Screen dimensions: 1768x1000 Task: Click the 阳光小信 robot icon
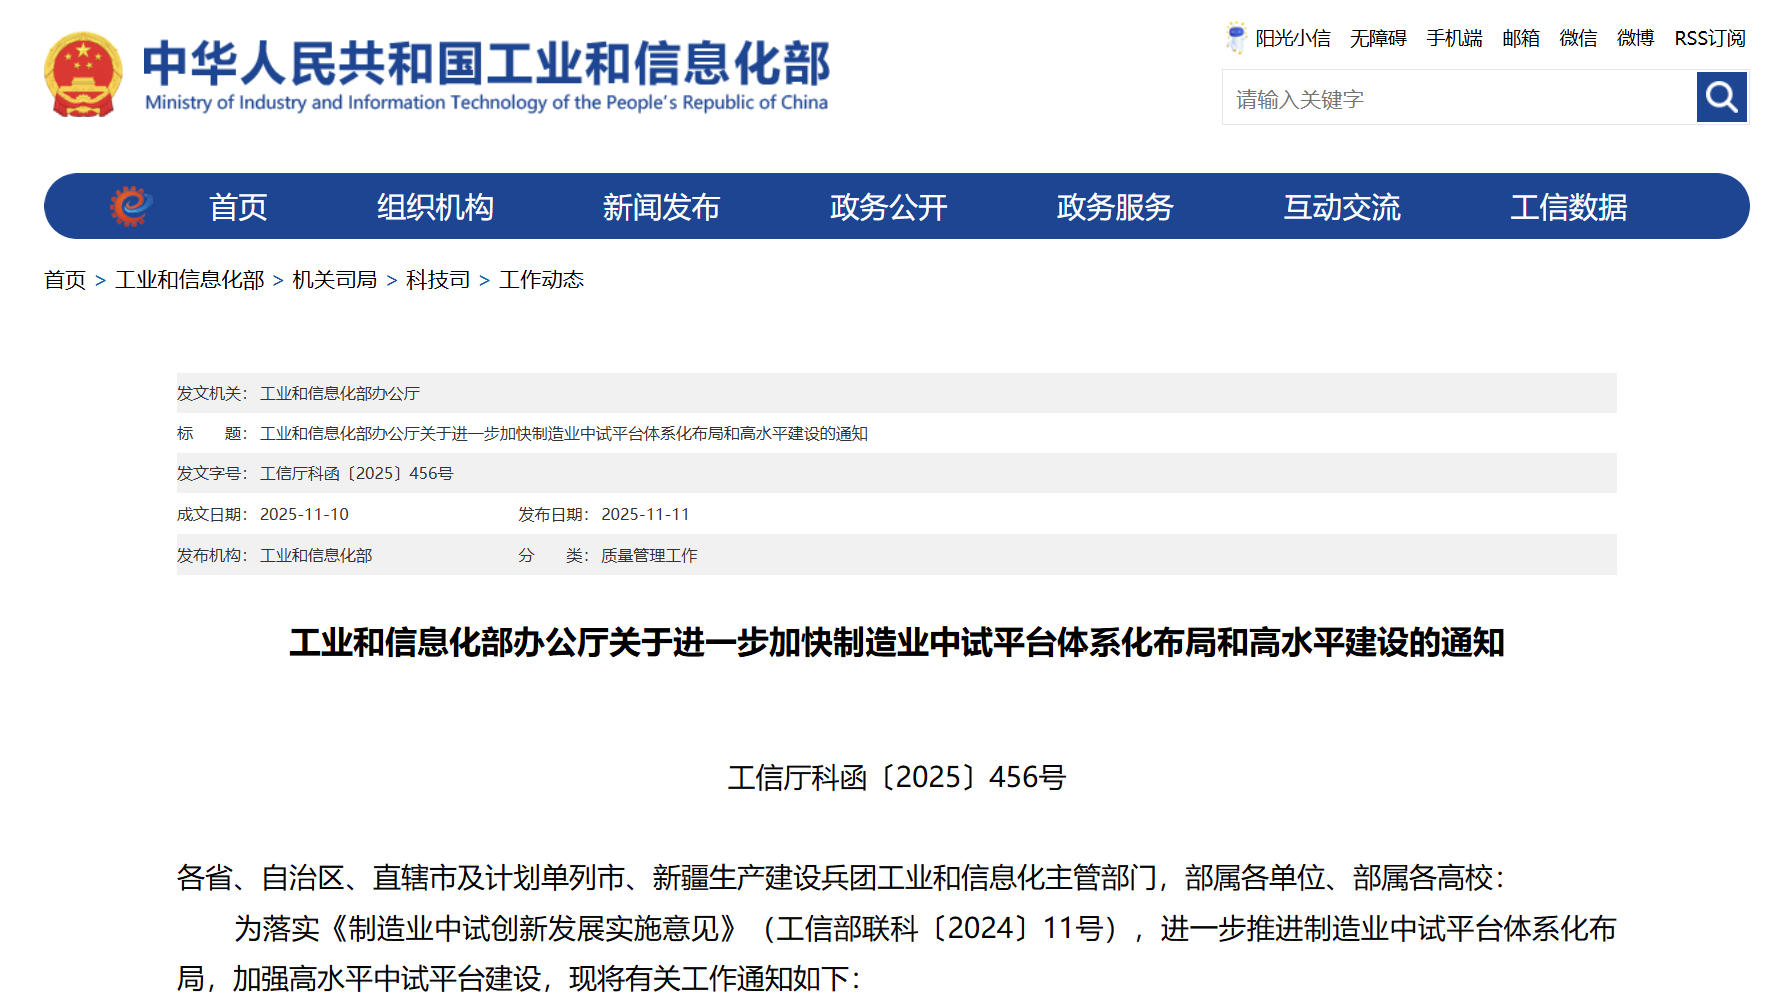pyautogui.click(x=1236, y=37)
